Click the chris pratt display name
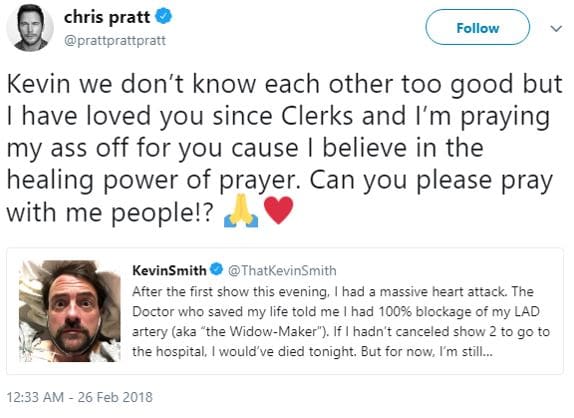This screenshot has height=418, width=574. pos(107,17)
